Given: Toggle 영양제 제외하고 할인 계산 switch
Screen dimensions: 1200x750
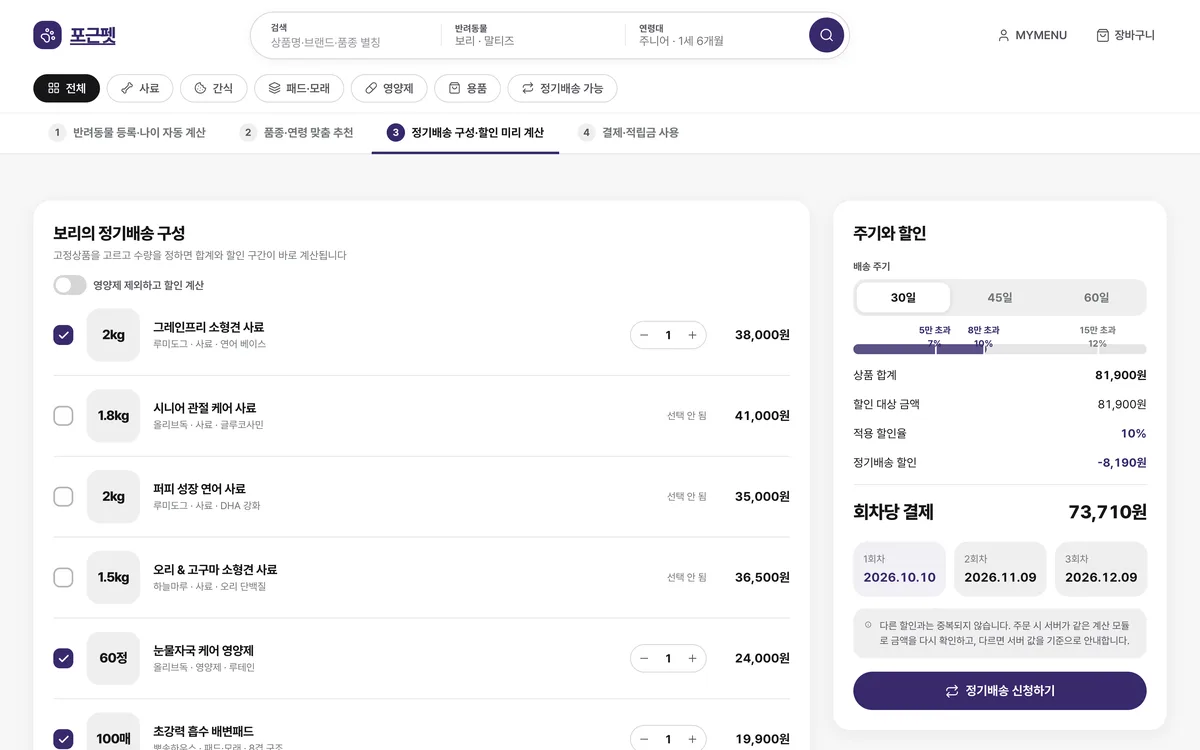Looking at the screenshot, I should coord(70,285).
